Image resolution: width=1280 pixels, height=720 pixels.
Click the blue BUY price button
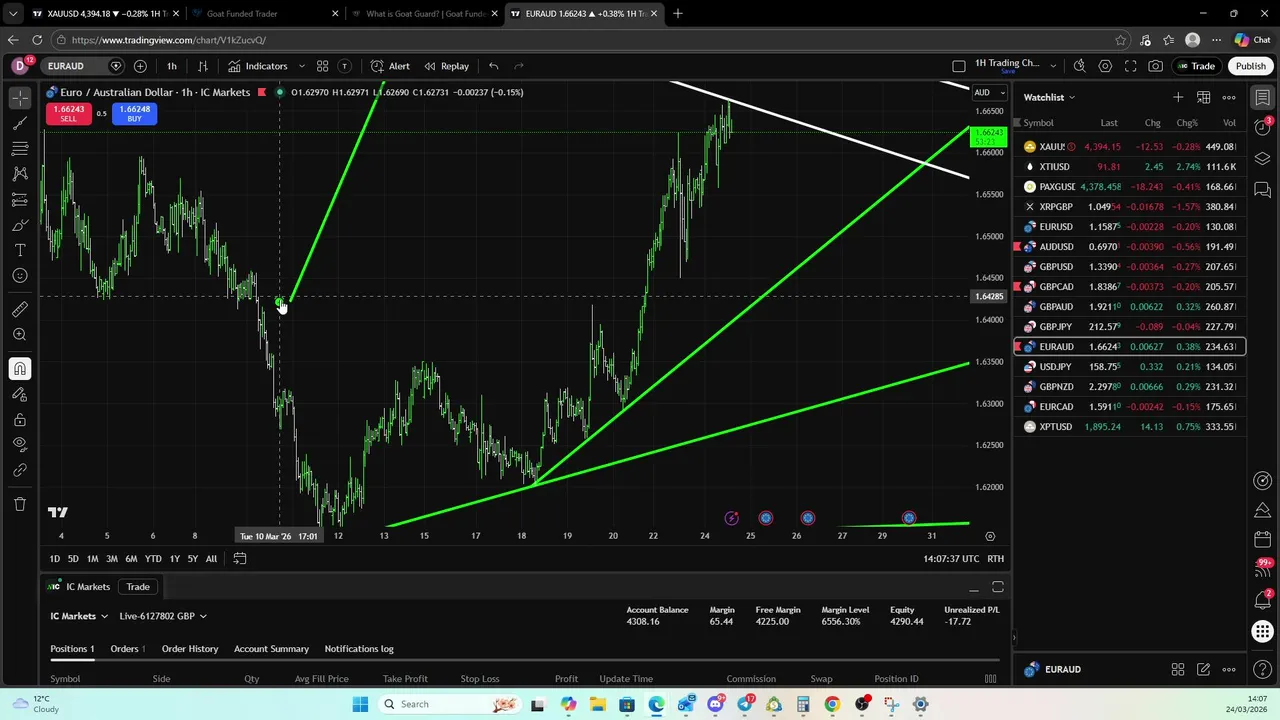tap(134, 114)
